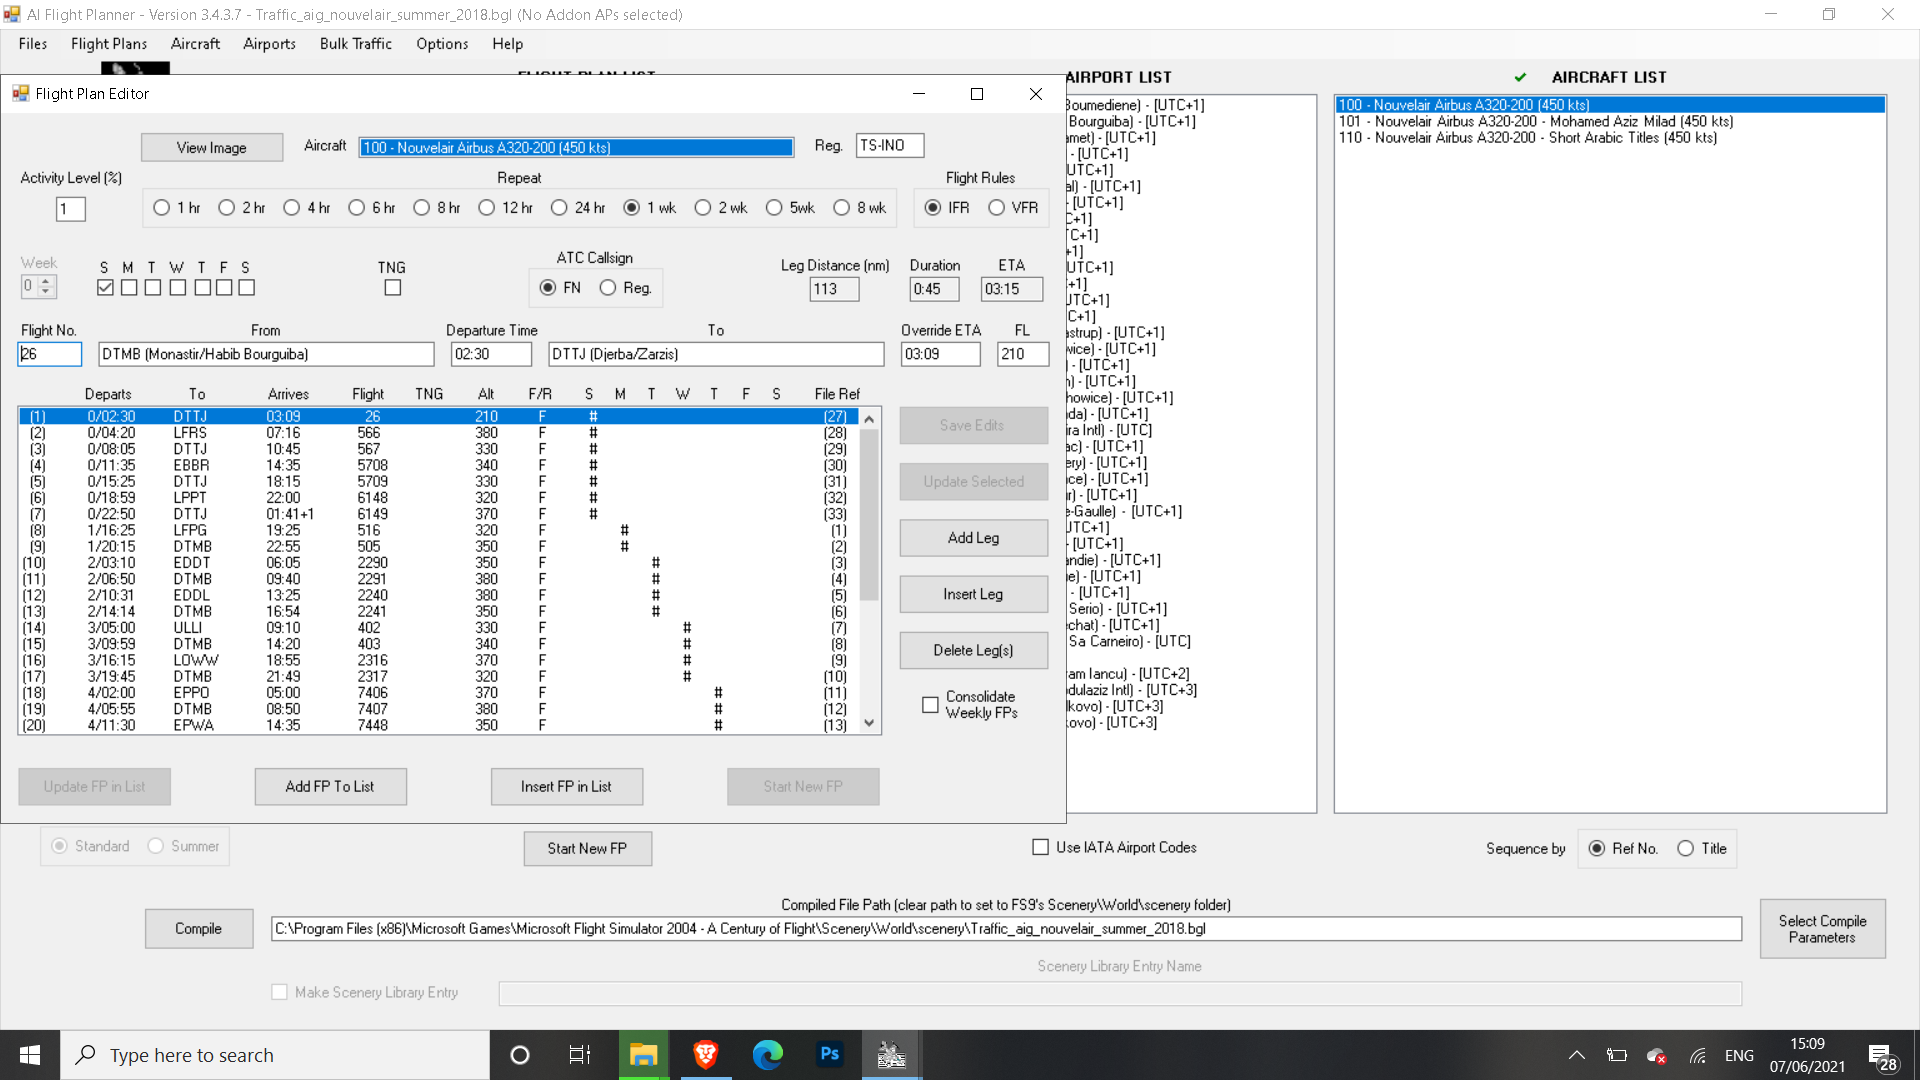This screenshot has width=1920, height=1080.
Task: Open File Explorer from taskbar
Action: pyautogui.click(x=643, y=1055)
